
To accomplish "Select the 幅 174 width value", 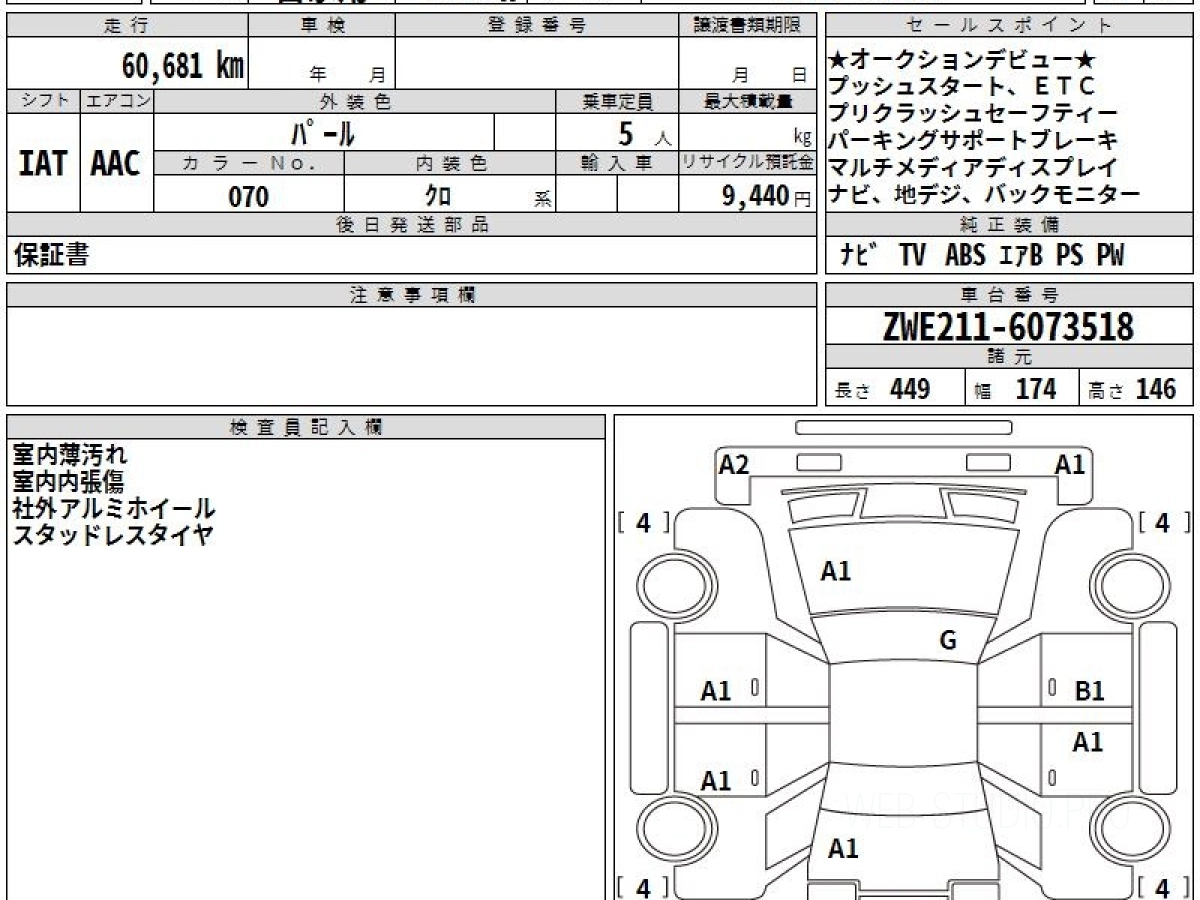I will 1015,389.
